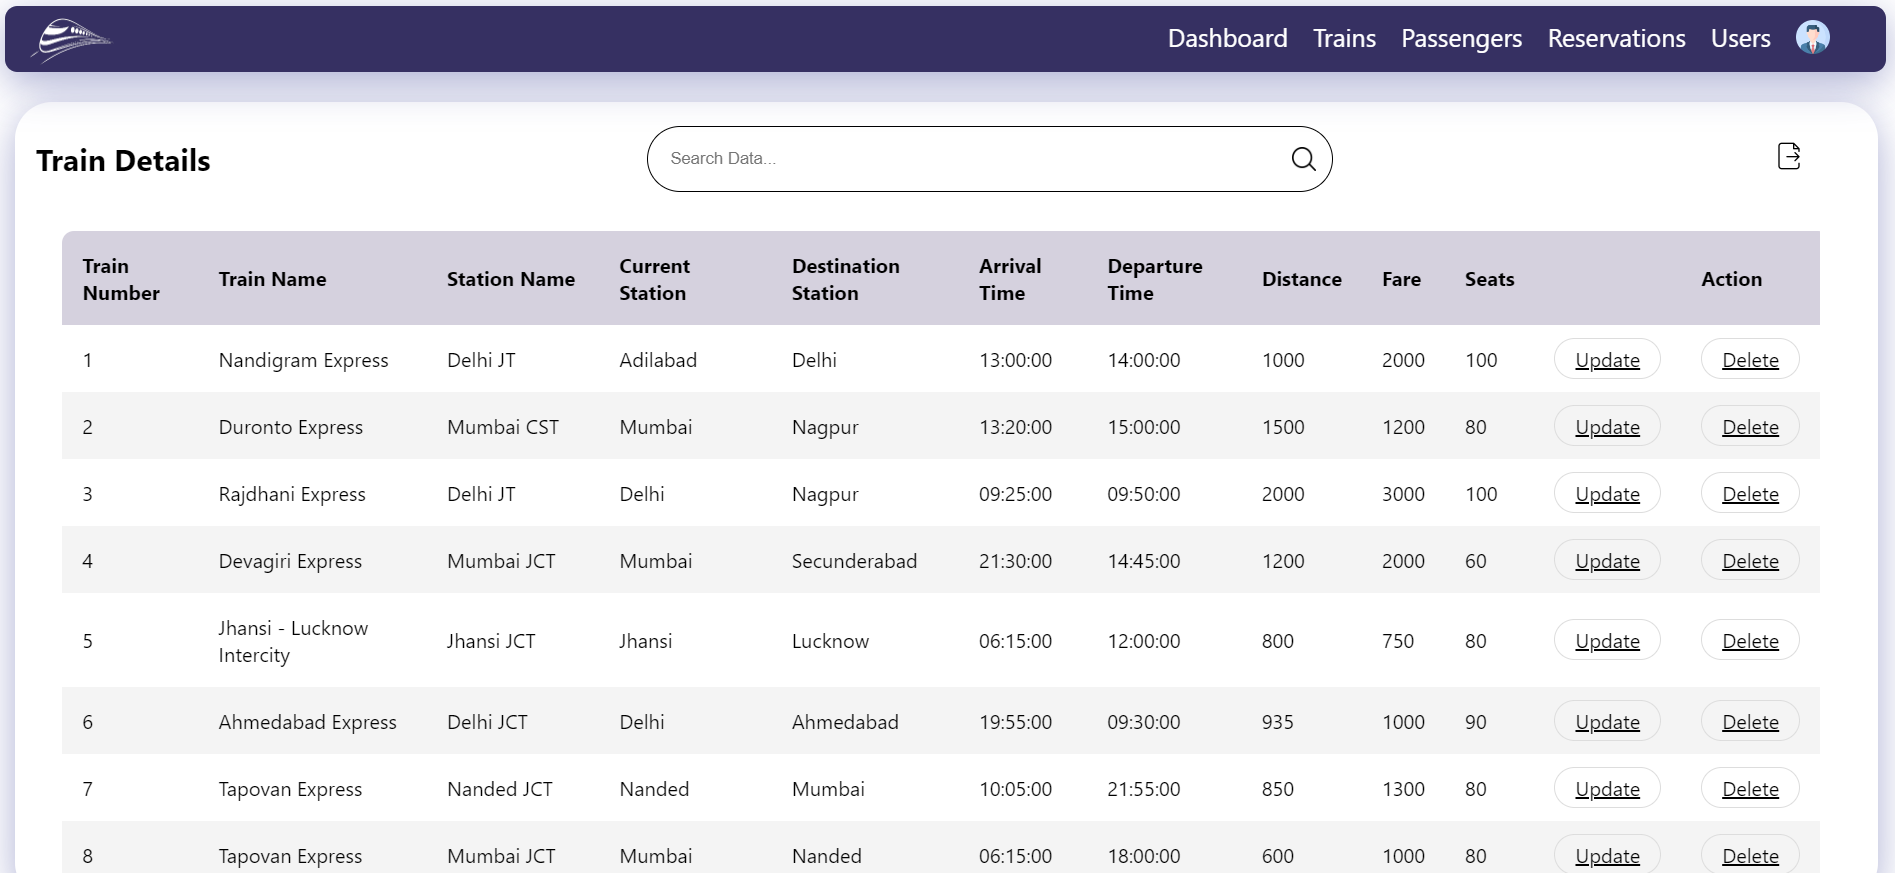Click the Train Name column header
Viewport: 1895px width, 873px height.
[272, 279]
